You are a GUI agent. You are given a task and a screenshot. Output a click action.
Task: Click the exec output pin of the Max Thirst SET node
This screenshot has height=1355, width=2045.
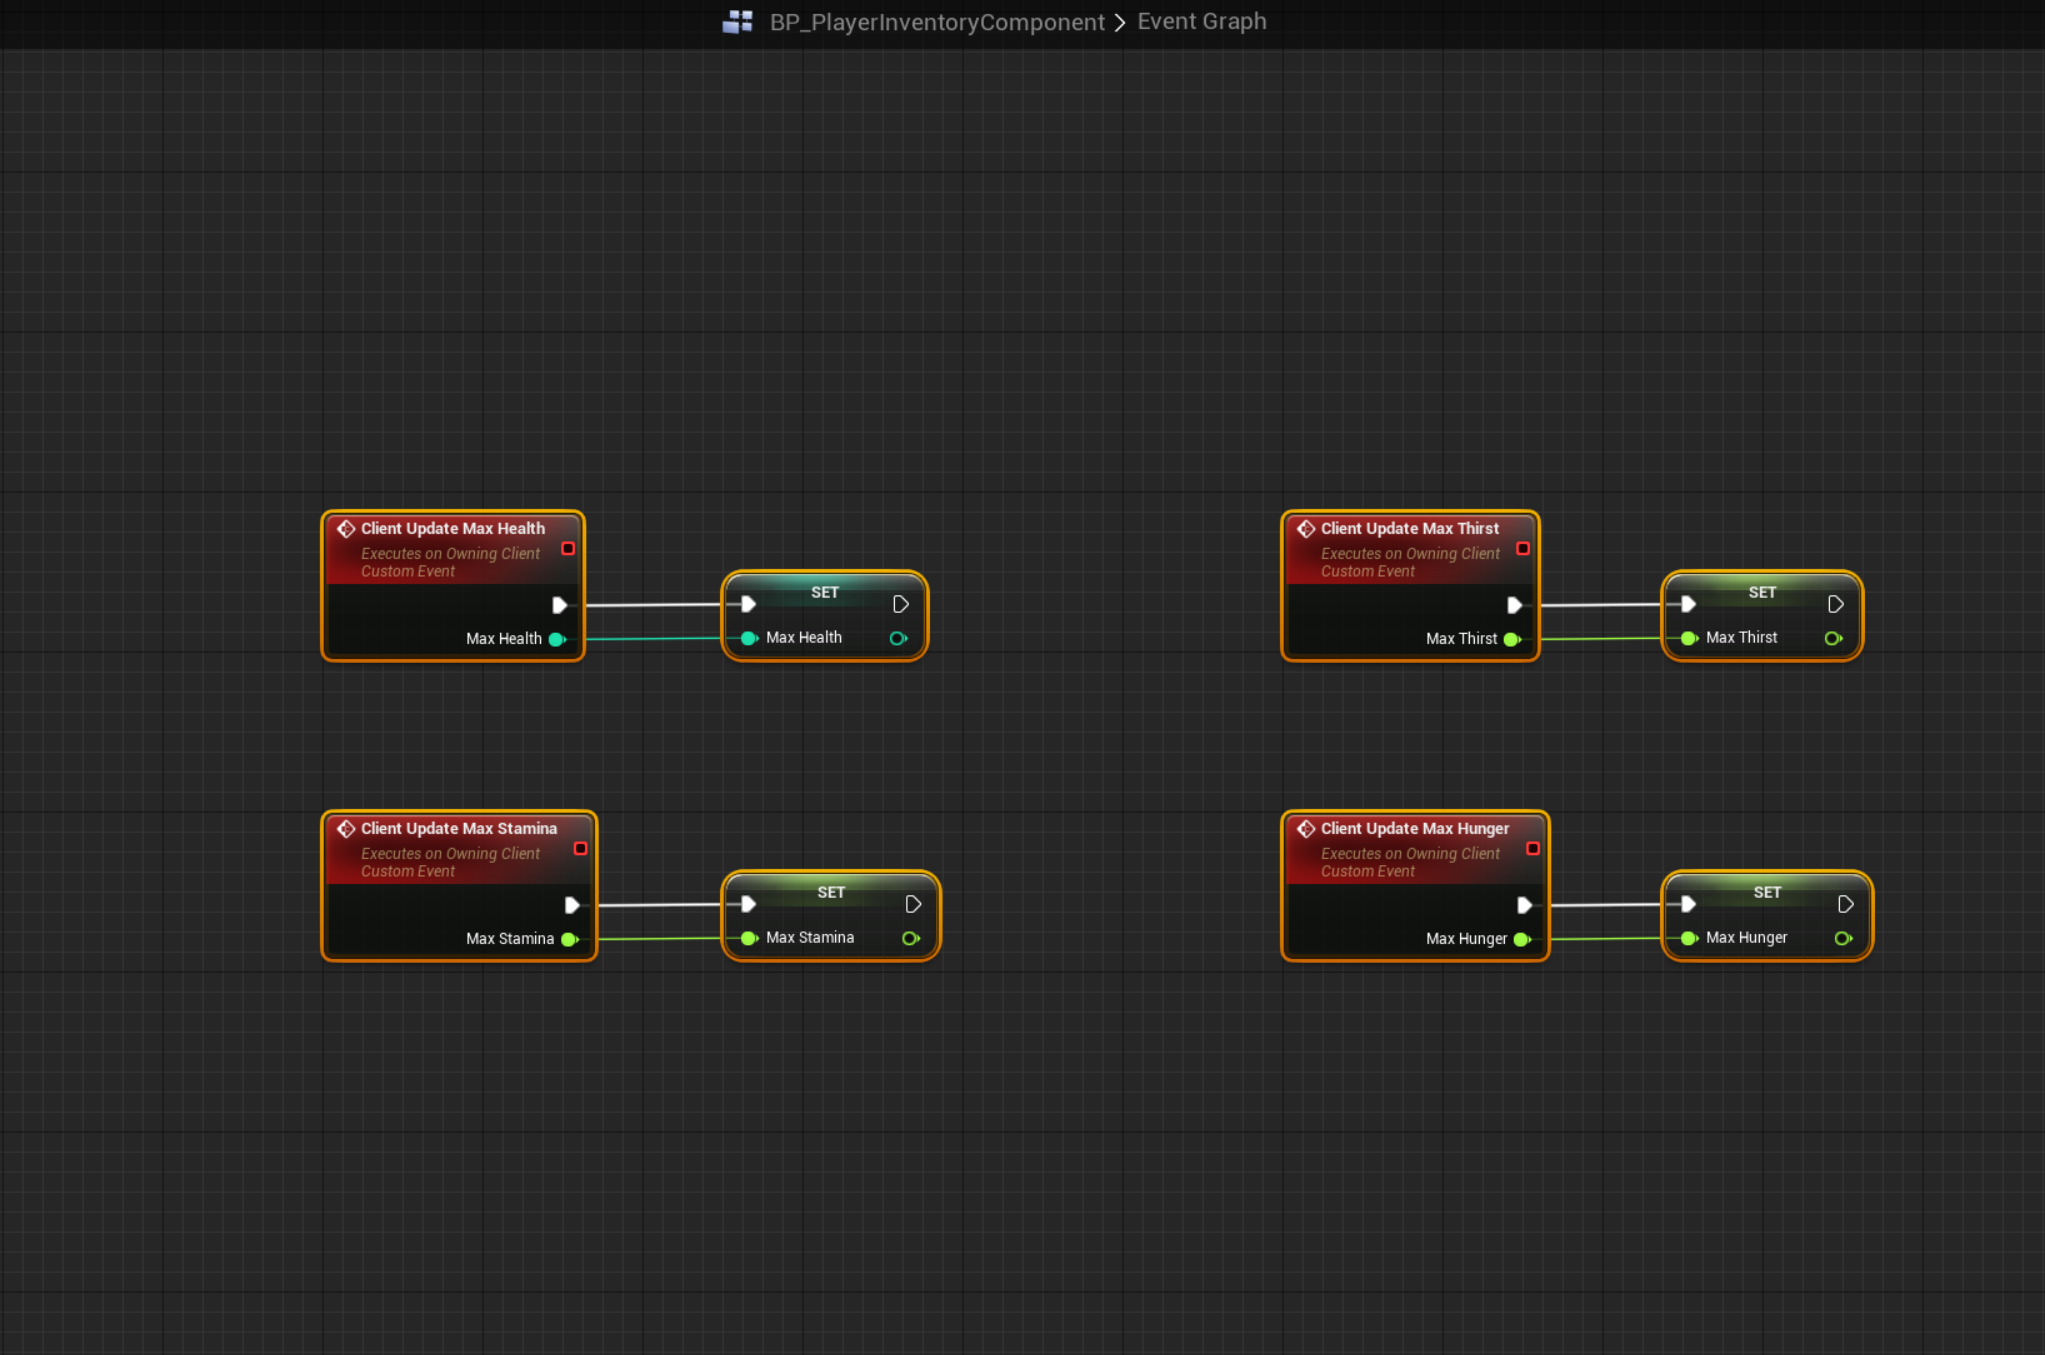[1835, 604]
